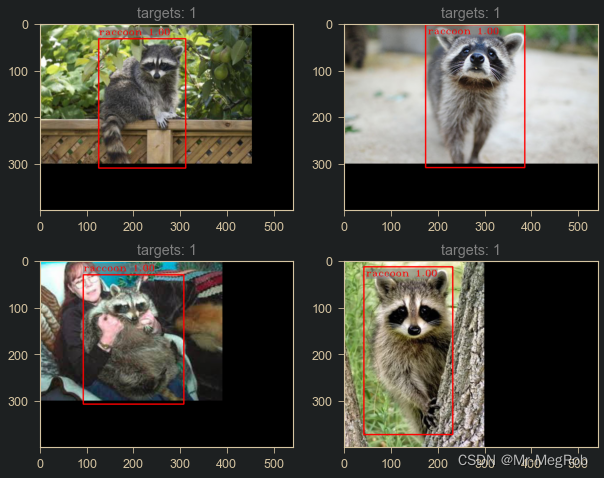Click the raccoon beside tree trunk photo
The width and height of the screenshot is (604, 478).
coord(414,354)
